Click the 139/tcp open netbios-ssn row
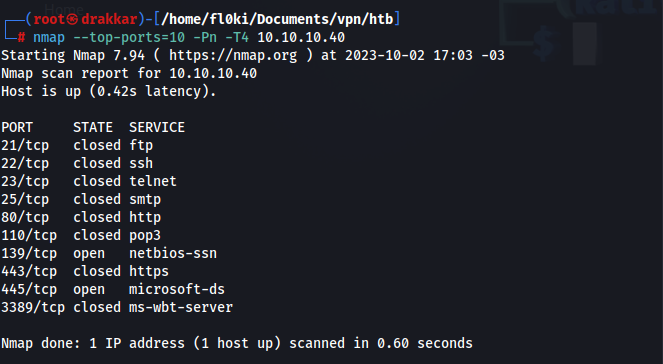The image size is (663, 364). tap(109, 253)
